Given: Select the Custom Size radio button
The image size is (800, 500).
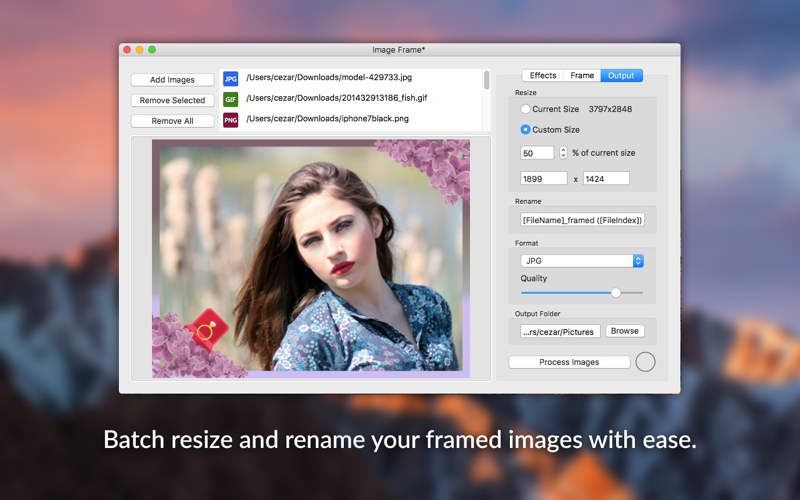Looking at the screenshot, I should point(526,130).
